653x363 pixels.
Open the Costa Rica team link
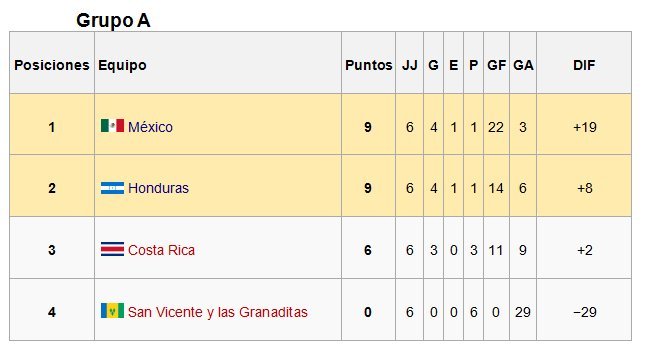161,250
